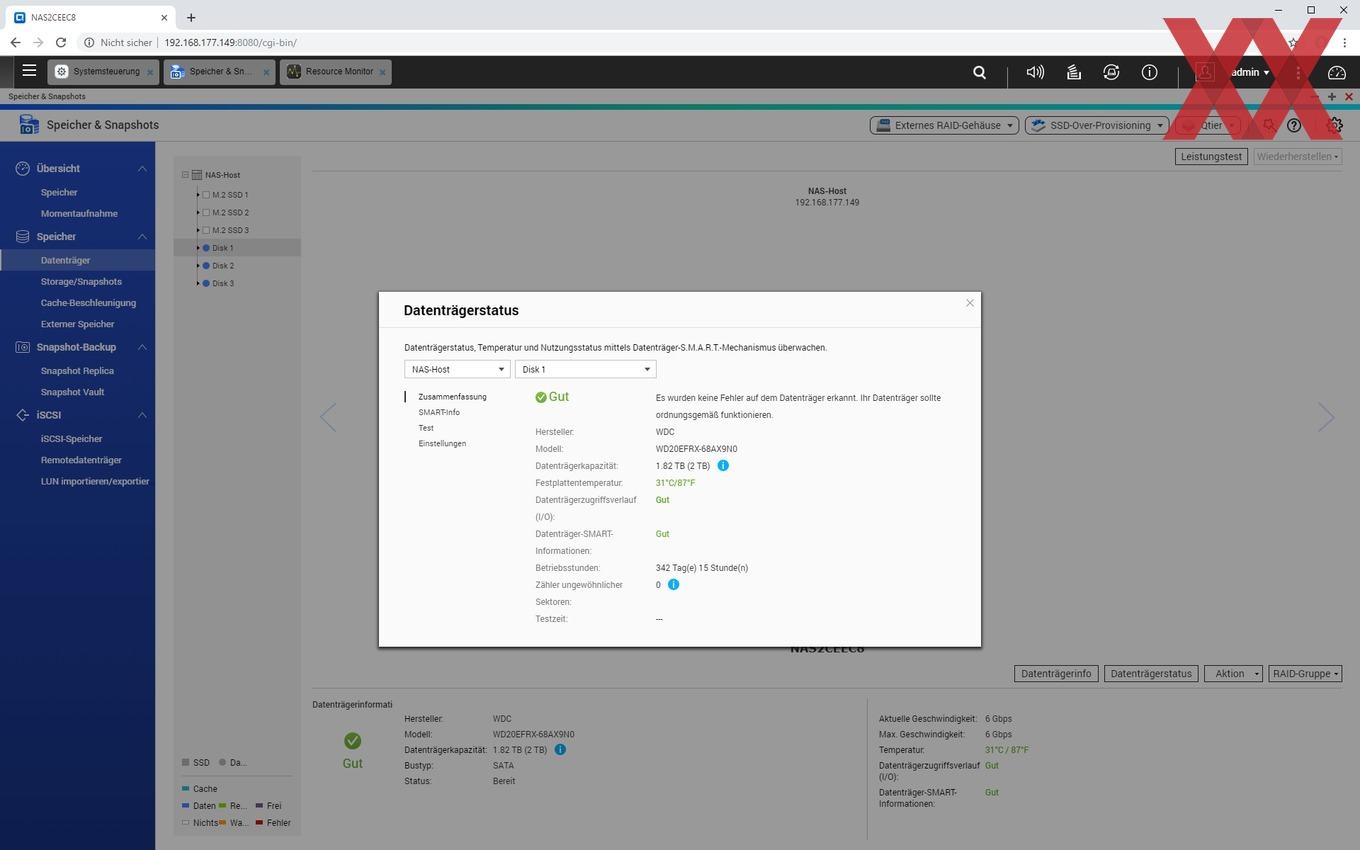Collapse the Übersicht sidebar section

point(142,169)
